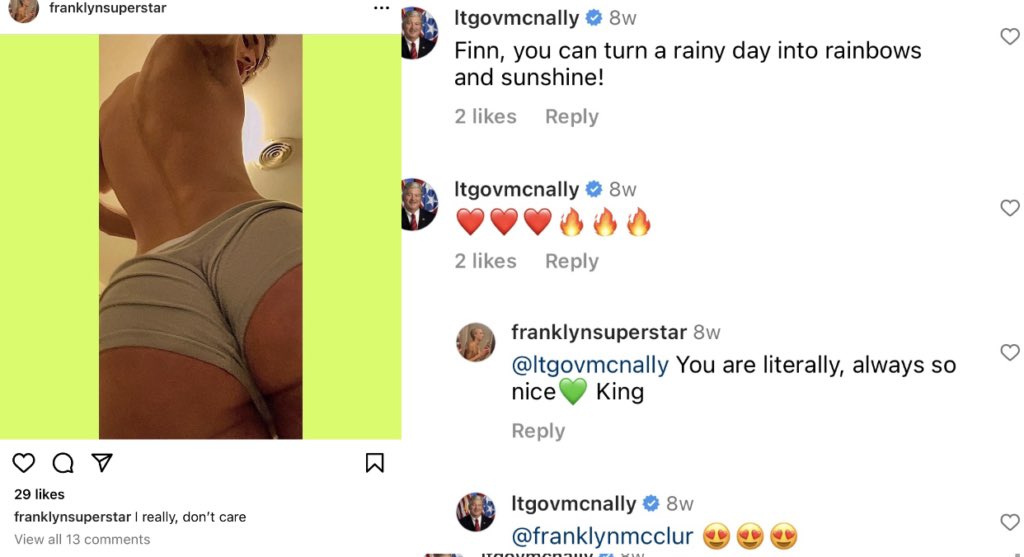View ltgovmcnally avatar on first comment
The height and width of the screenshot is (557, 1024).
tap(419, 33)
